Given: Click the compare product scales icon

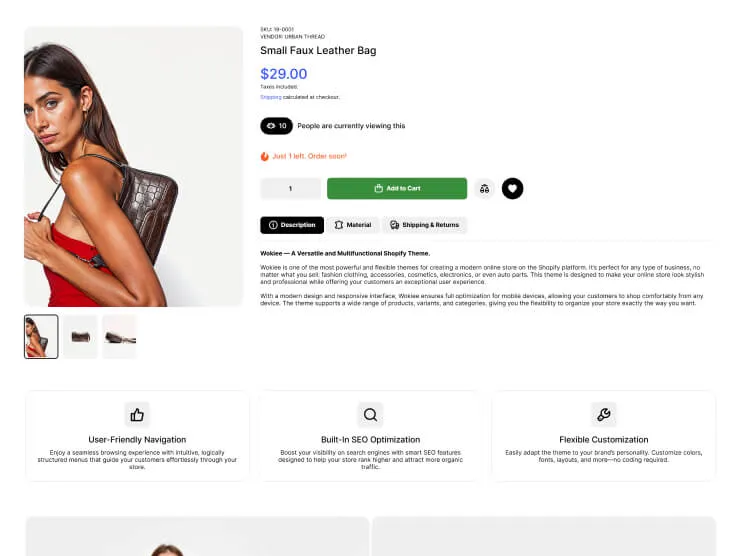Looking at the screenshot, I should (x=484, y=189).
